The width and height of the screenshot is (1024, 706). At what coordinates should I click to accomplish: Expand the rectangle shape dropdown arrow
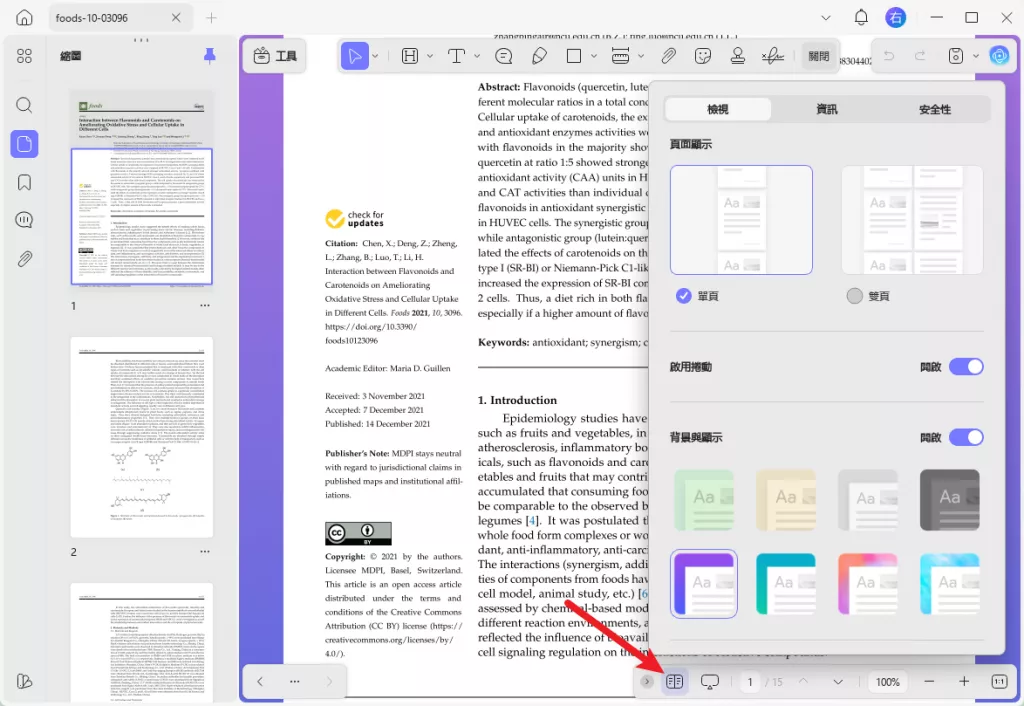[x=594, y=56]
